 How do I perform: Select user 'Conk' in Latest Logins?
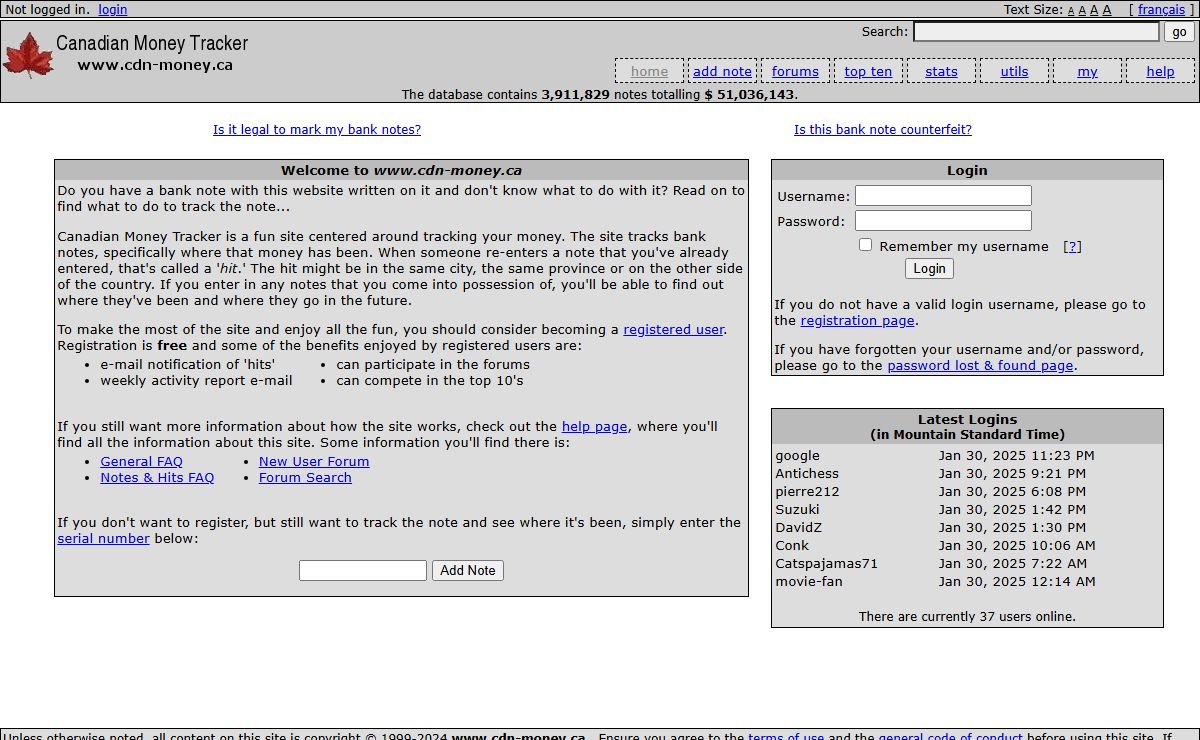pos(792,545)
